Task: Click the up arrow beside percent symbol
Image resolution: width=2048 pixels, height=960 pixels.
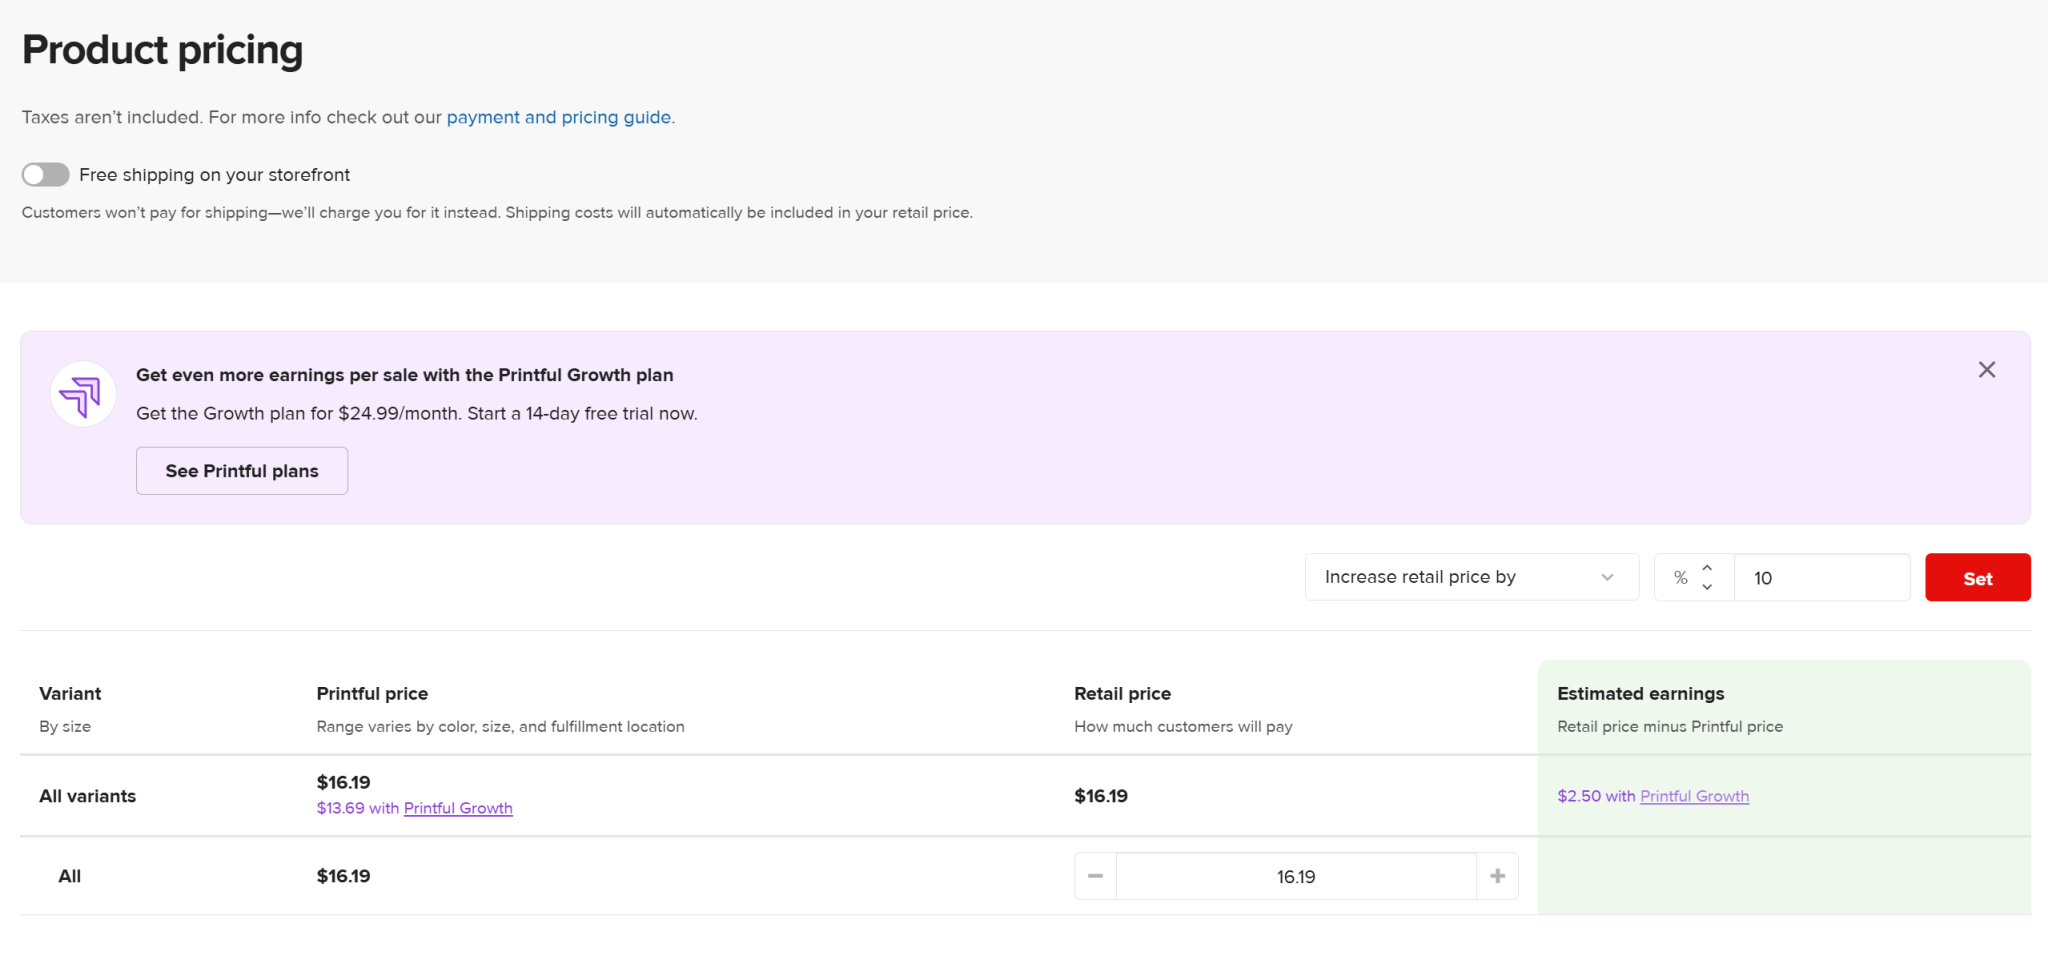Action: click(1707, 568)
